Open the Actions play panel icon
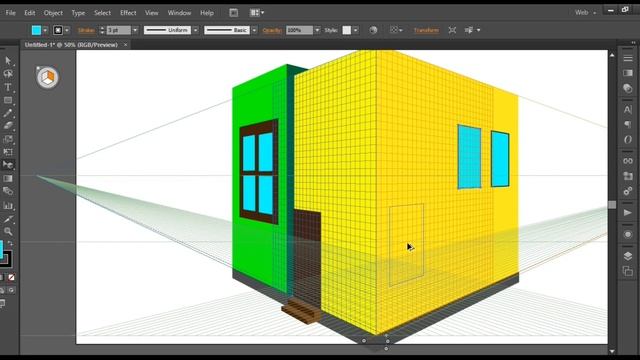Screen dimensions: 640x360 pos(628,212)
